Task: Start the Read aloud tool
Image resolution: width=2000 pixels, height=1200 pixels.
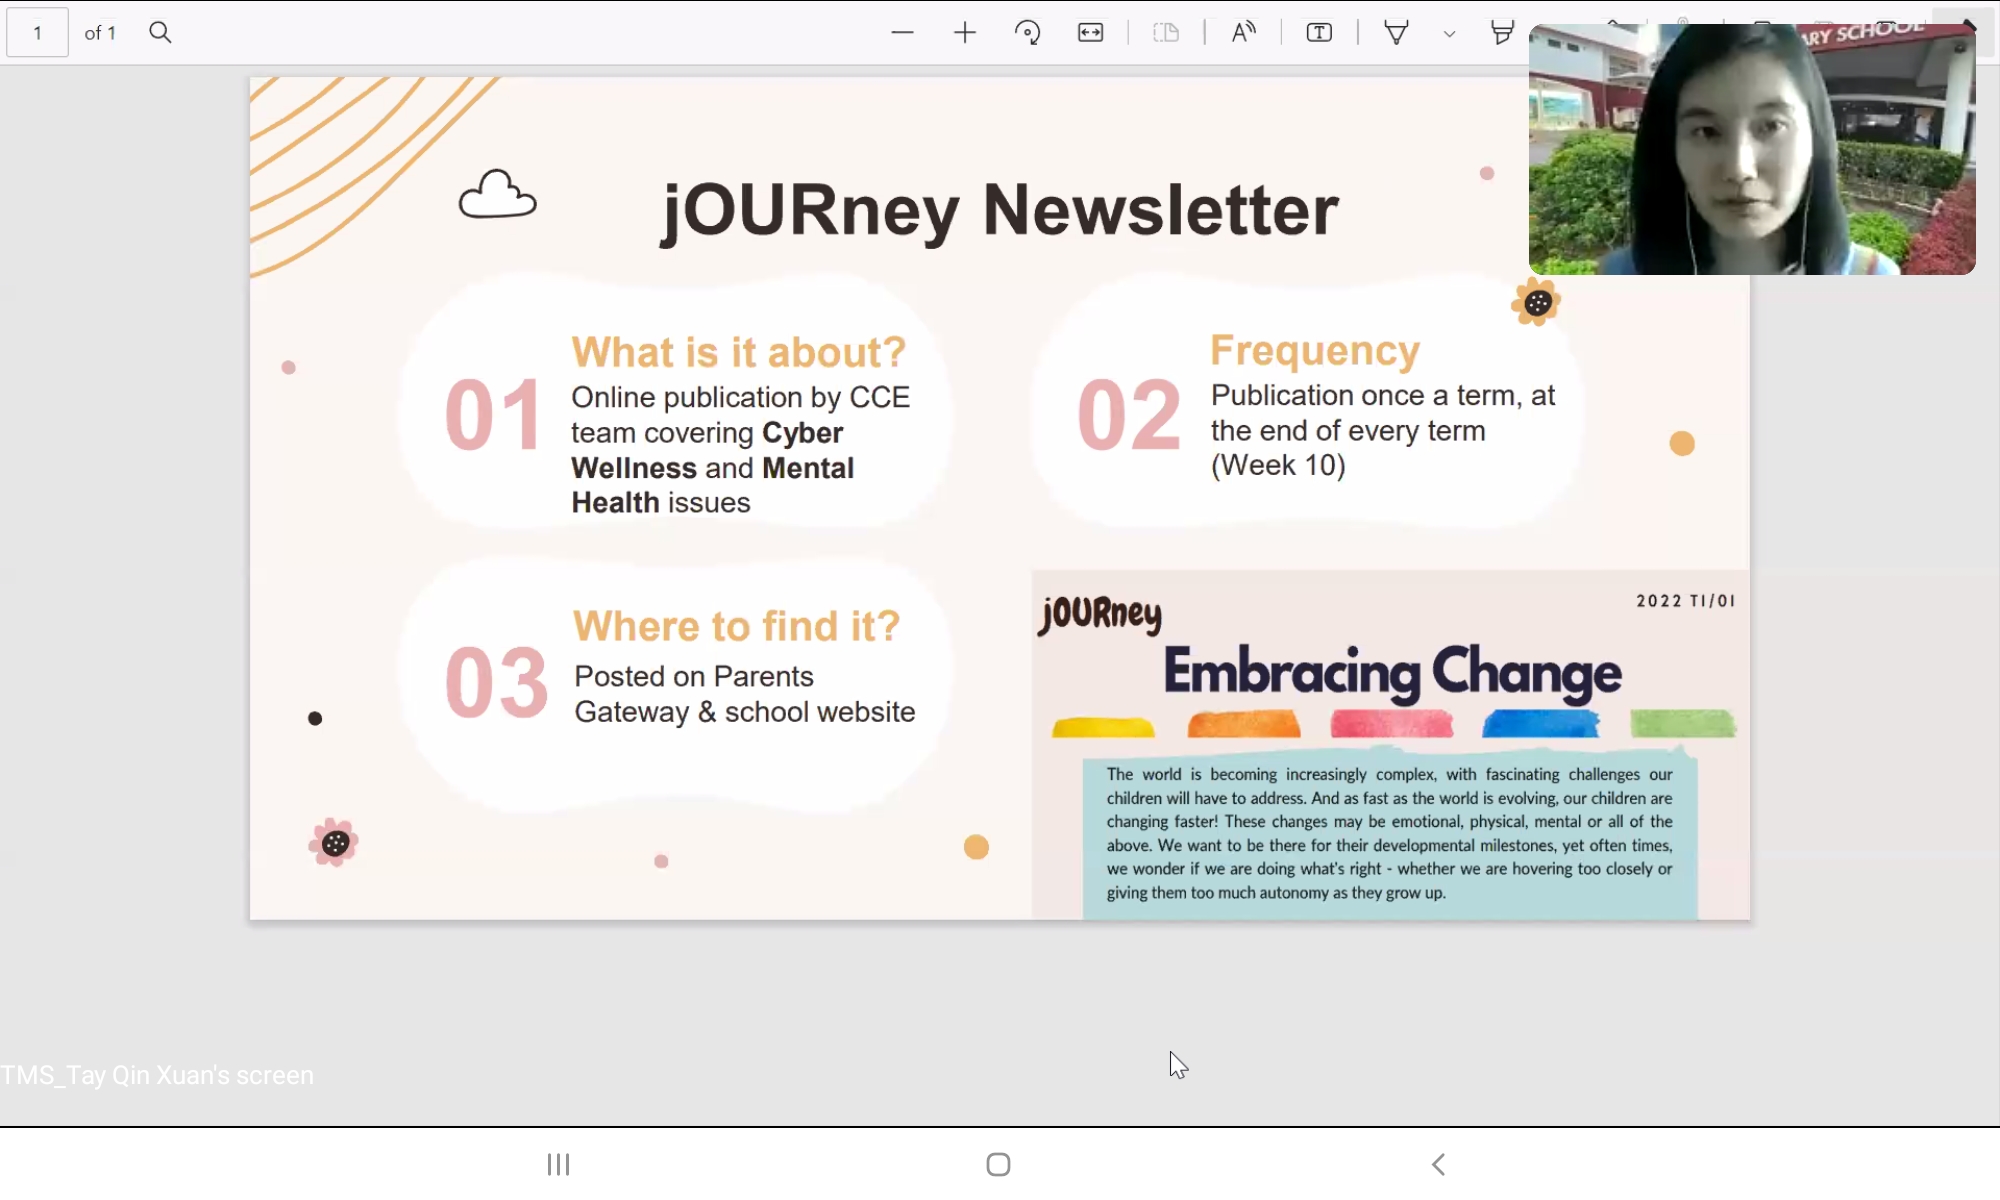Action: [1243, 33]
